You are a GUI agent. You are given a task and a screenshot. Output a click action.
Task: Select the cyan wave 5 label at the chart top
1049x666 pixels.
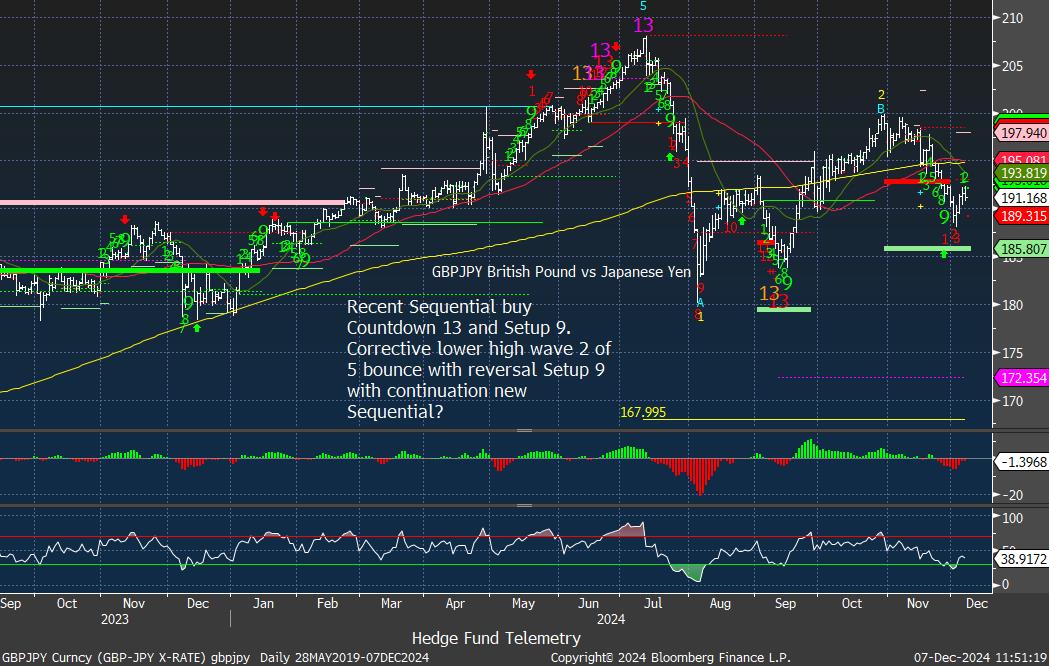643,7
